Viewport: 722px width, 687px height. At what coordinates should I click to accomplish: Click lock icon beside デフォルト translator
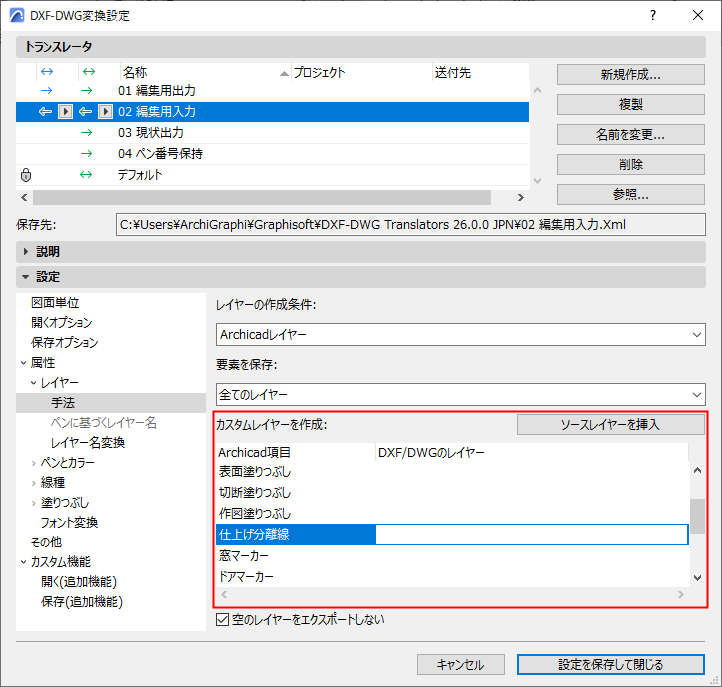click(26, 175)
